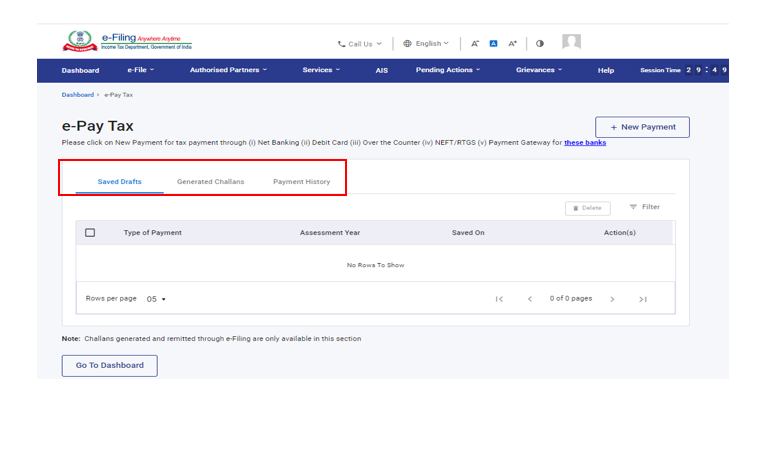Go to first page arrow icon
The image size is (772, 457).
[x=499, y=299]
